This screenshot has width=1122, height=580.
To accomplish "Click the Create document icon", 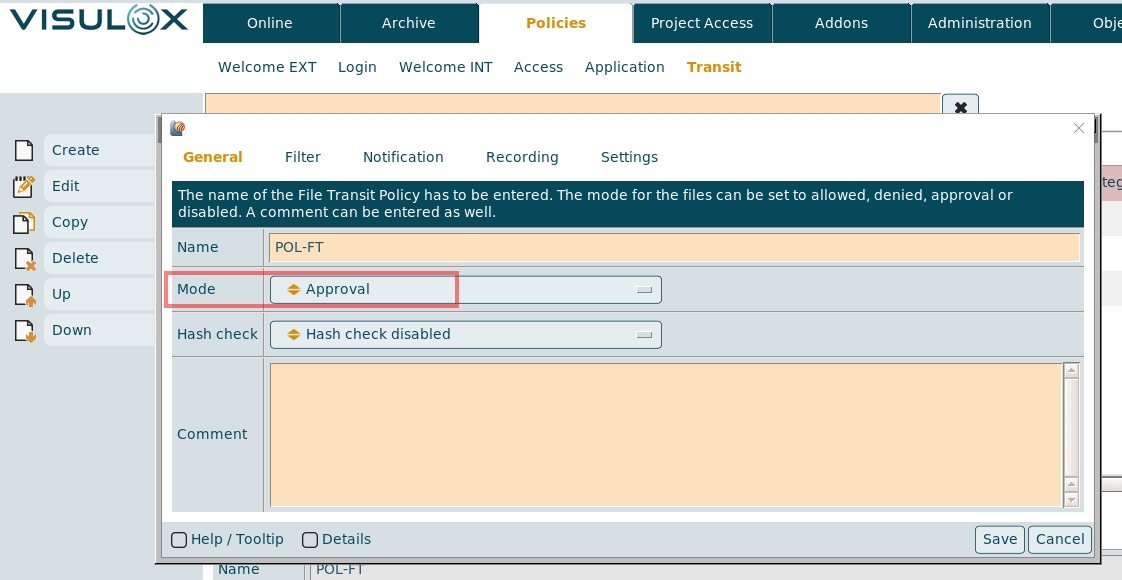I will point(25,150).
